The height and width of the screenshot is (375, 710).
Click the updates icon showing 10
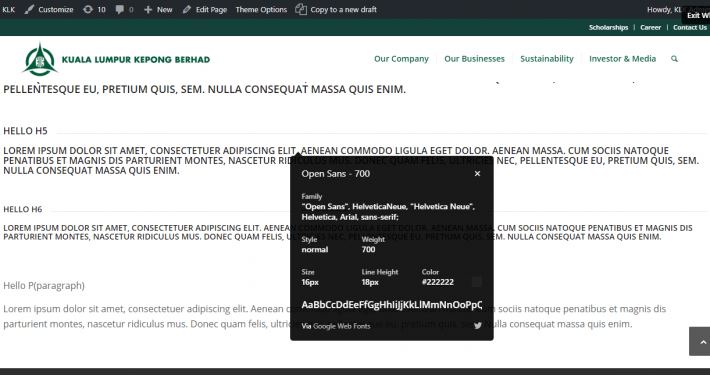pyautogui.click(x=94, y=10)
